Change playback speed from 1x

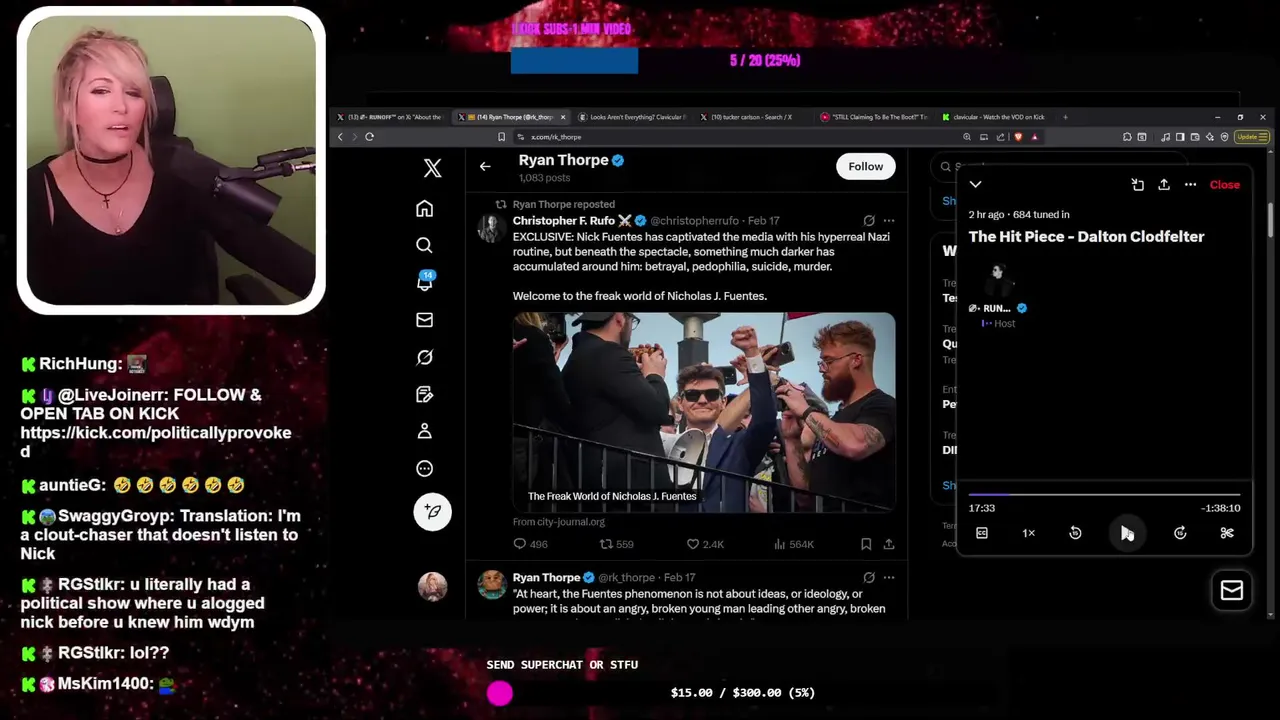tap(1028, 533)
